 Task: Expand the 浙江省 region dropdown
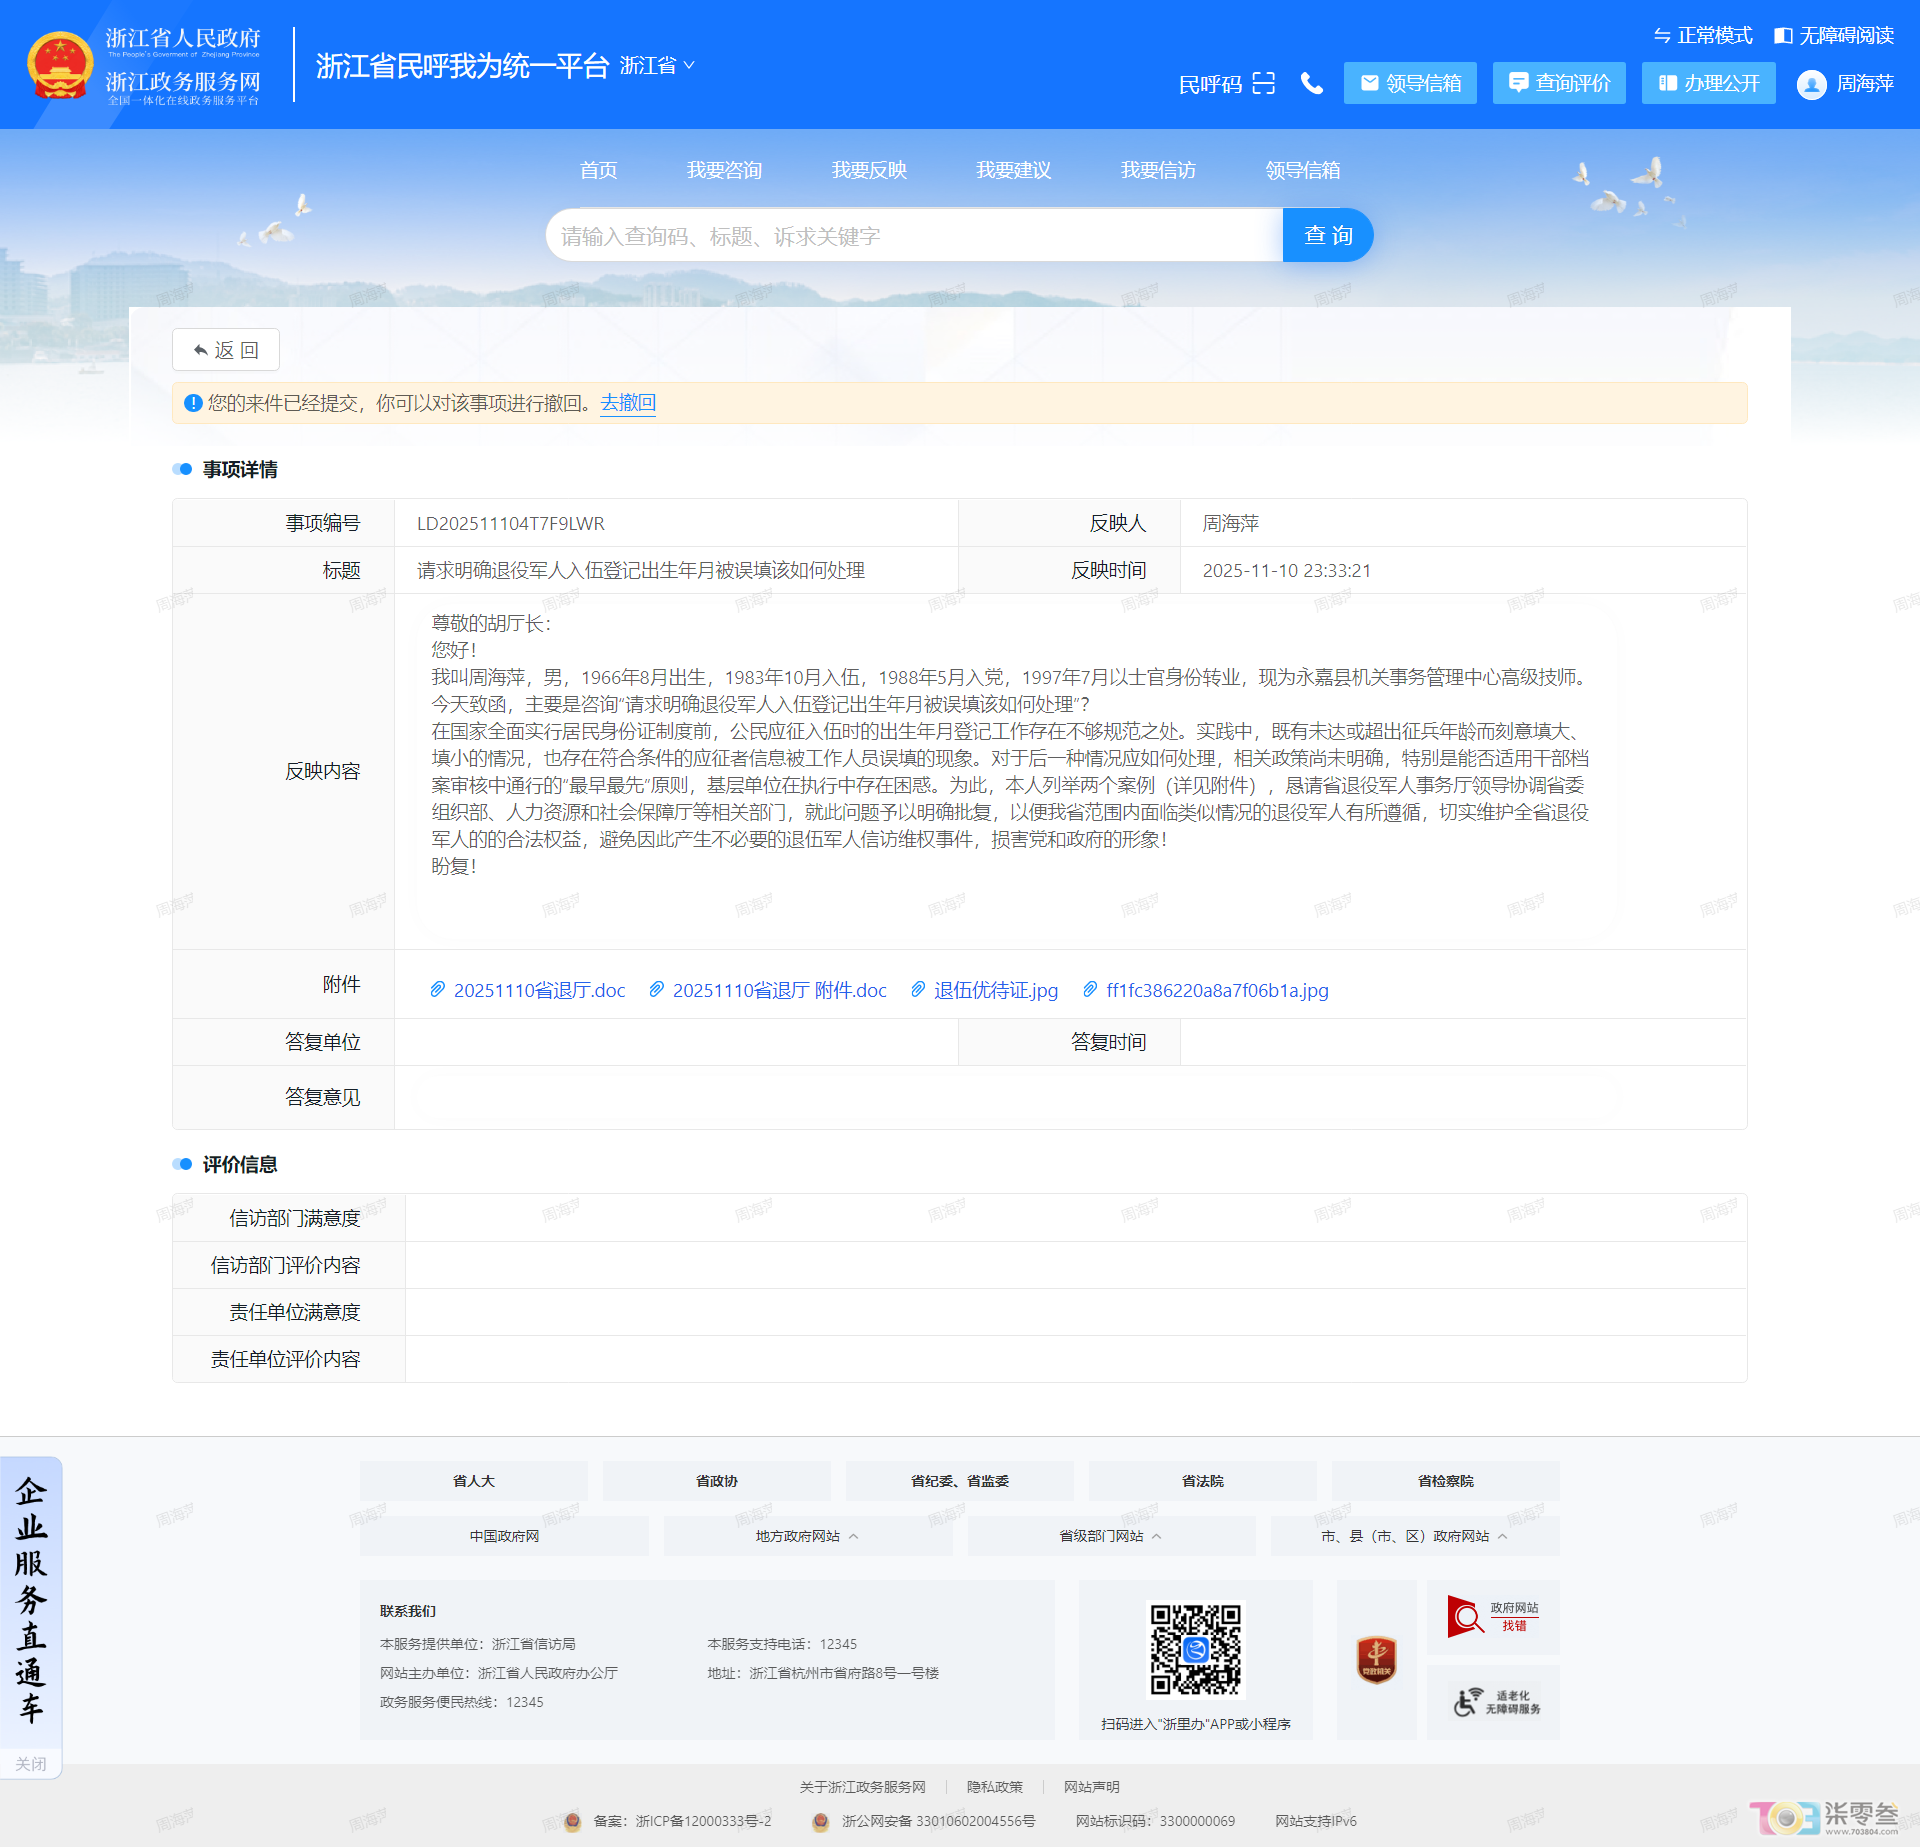pyautogui.click(x=657, y=66)
